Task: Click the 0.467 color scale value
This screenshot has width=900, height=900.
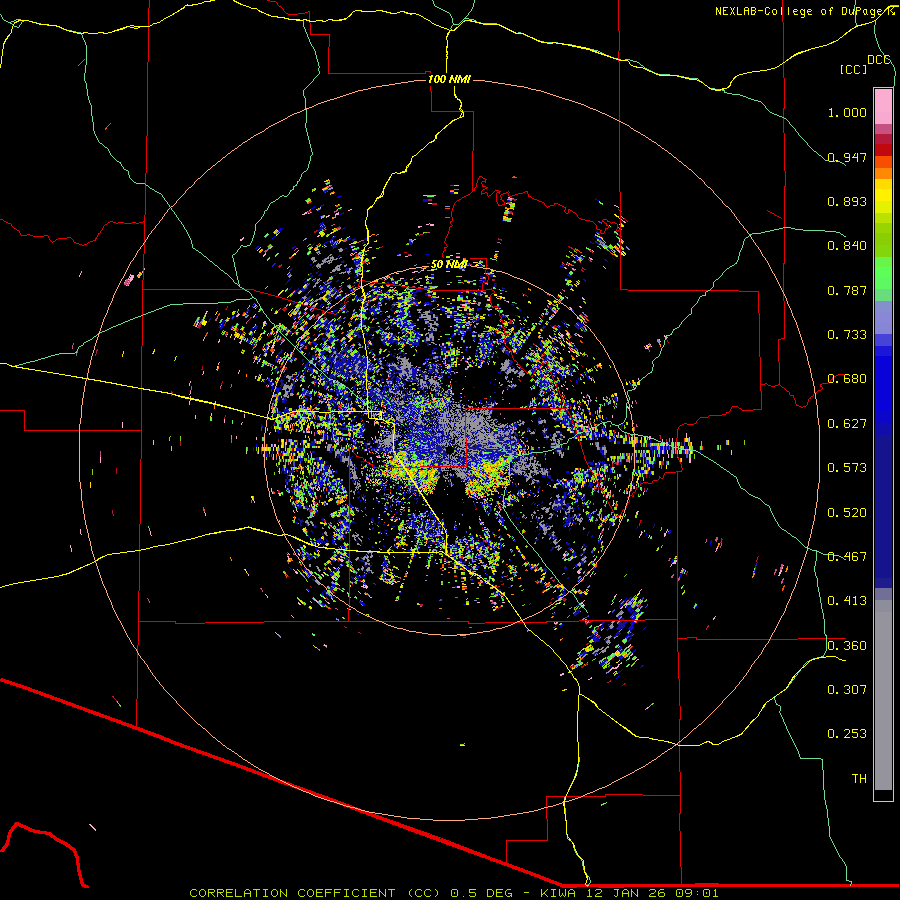Action: [847, 557]
